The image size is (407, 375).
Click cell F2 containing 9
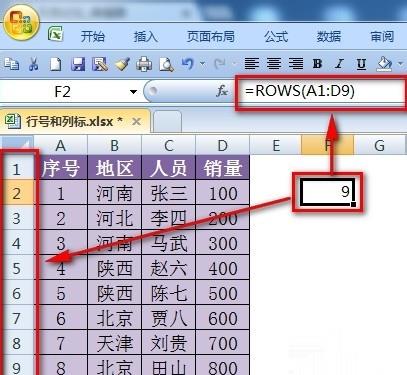click(x=327, y=191)
